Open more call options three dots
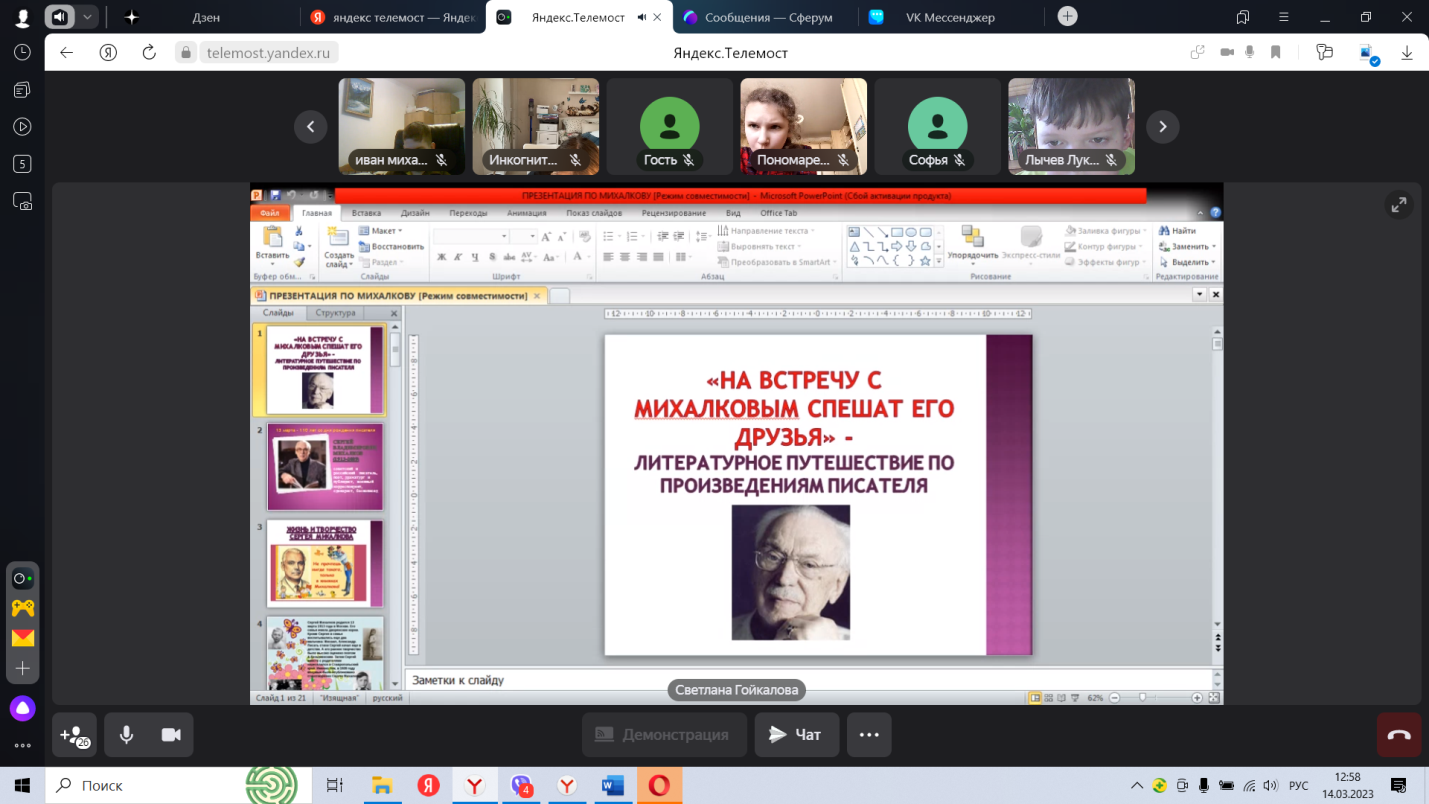1429x804 pixels. coord(869,735)
